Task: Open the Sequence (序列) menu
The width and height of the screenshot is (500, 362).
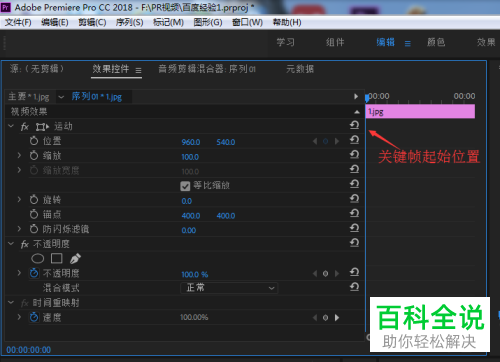Action: click(129, 22)
